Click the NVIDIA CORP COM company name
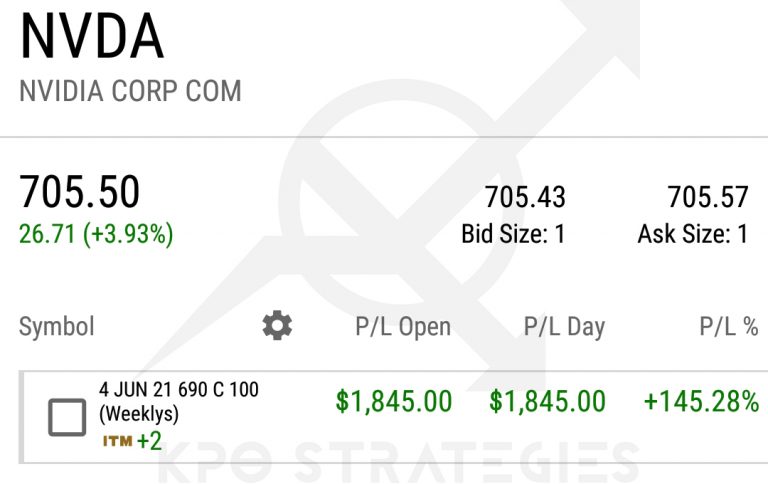This screenshot has width=768, height=484. (130, 92)
